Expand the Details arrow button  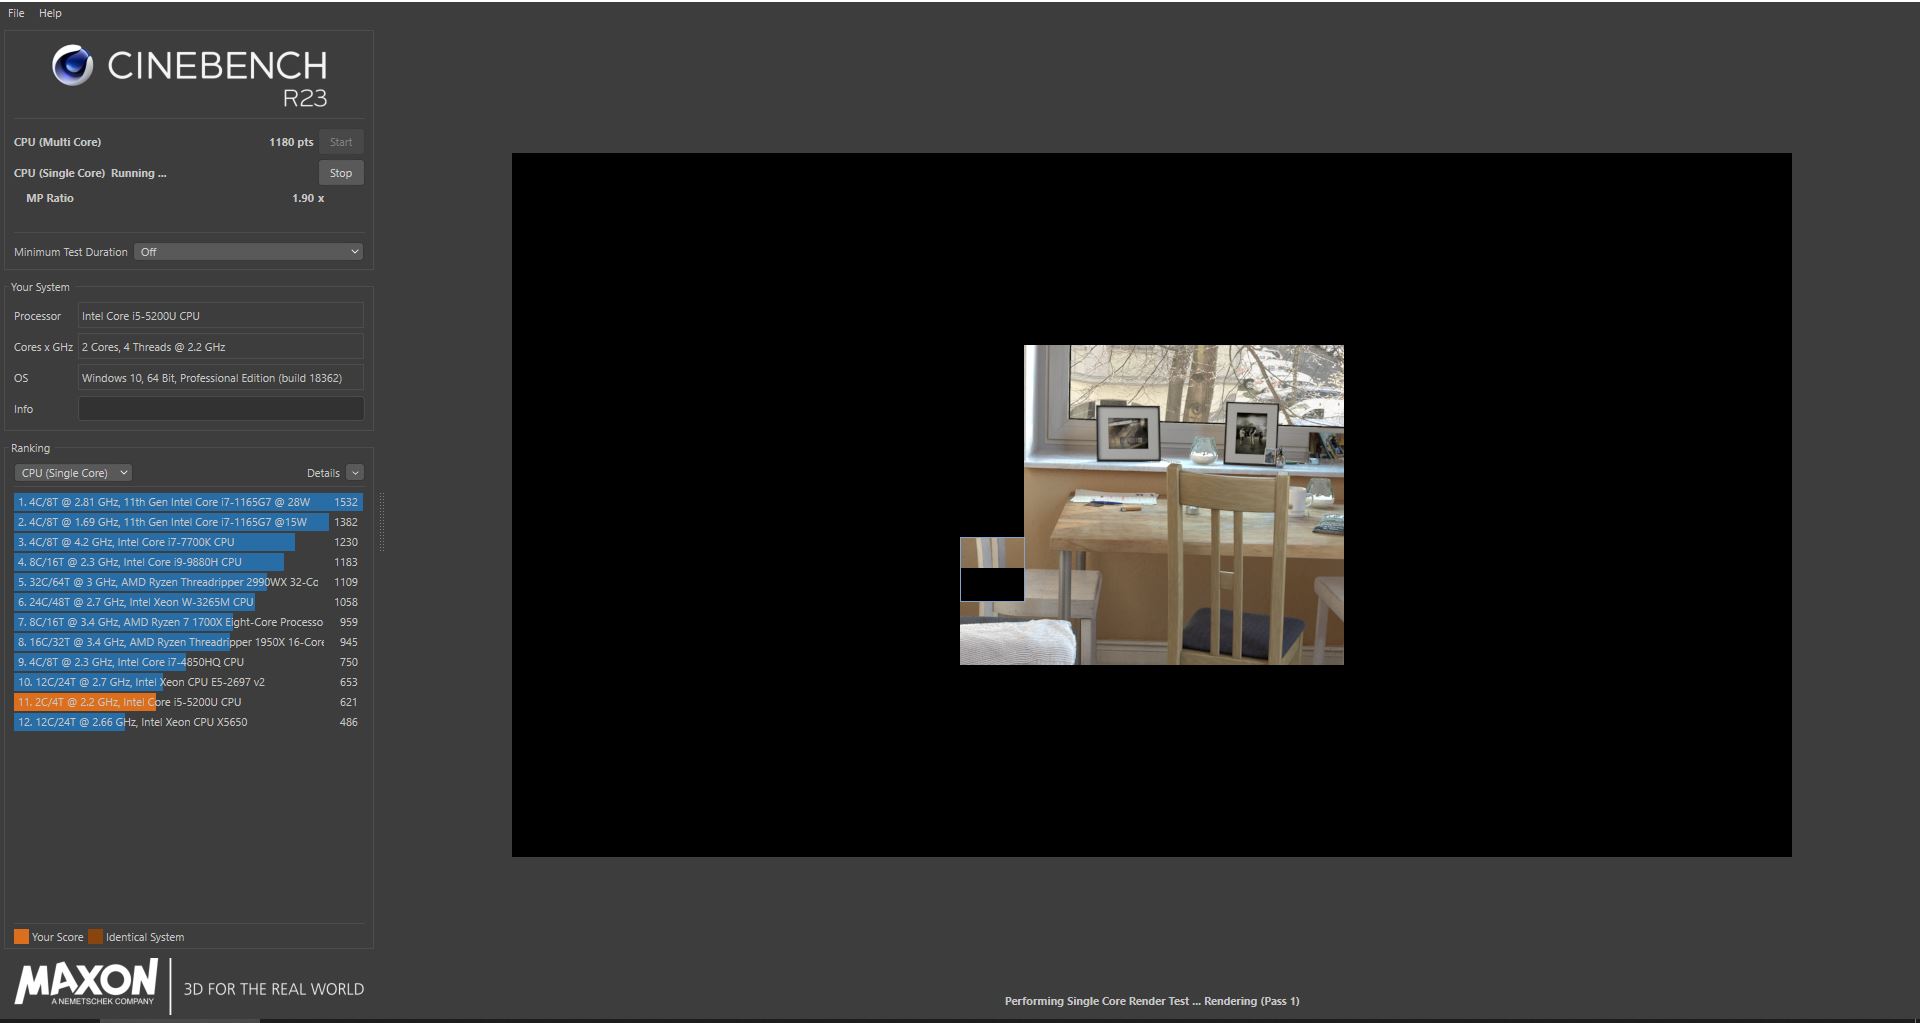point(355,473)
